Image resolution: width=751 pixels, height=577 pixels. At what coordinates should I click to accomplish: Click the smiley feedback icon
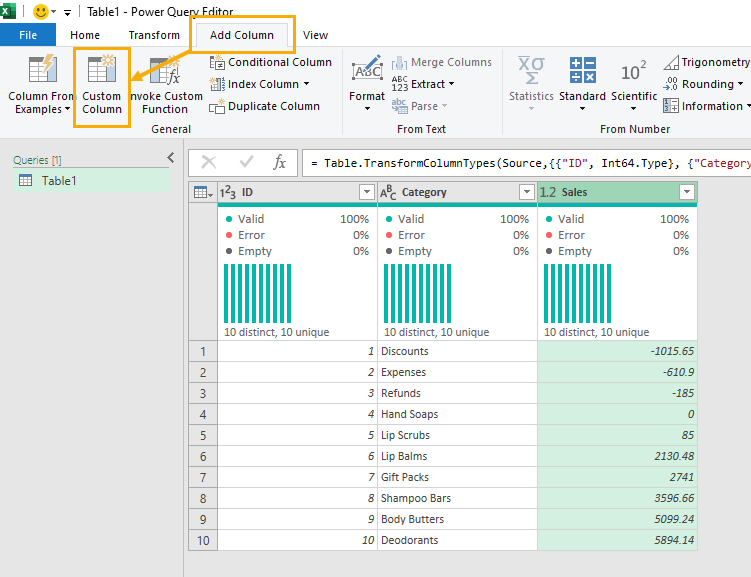click(x=41, y=11)
